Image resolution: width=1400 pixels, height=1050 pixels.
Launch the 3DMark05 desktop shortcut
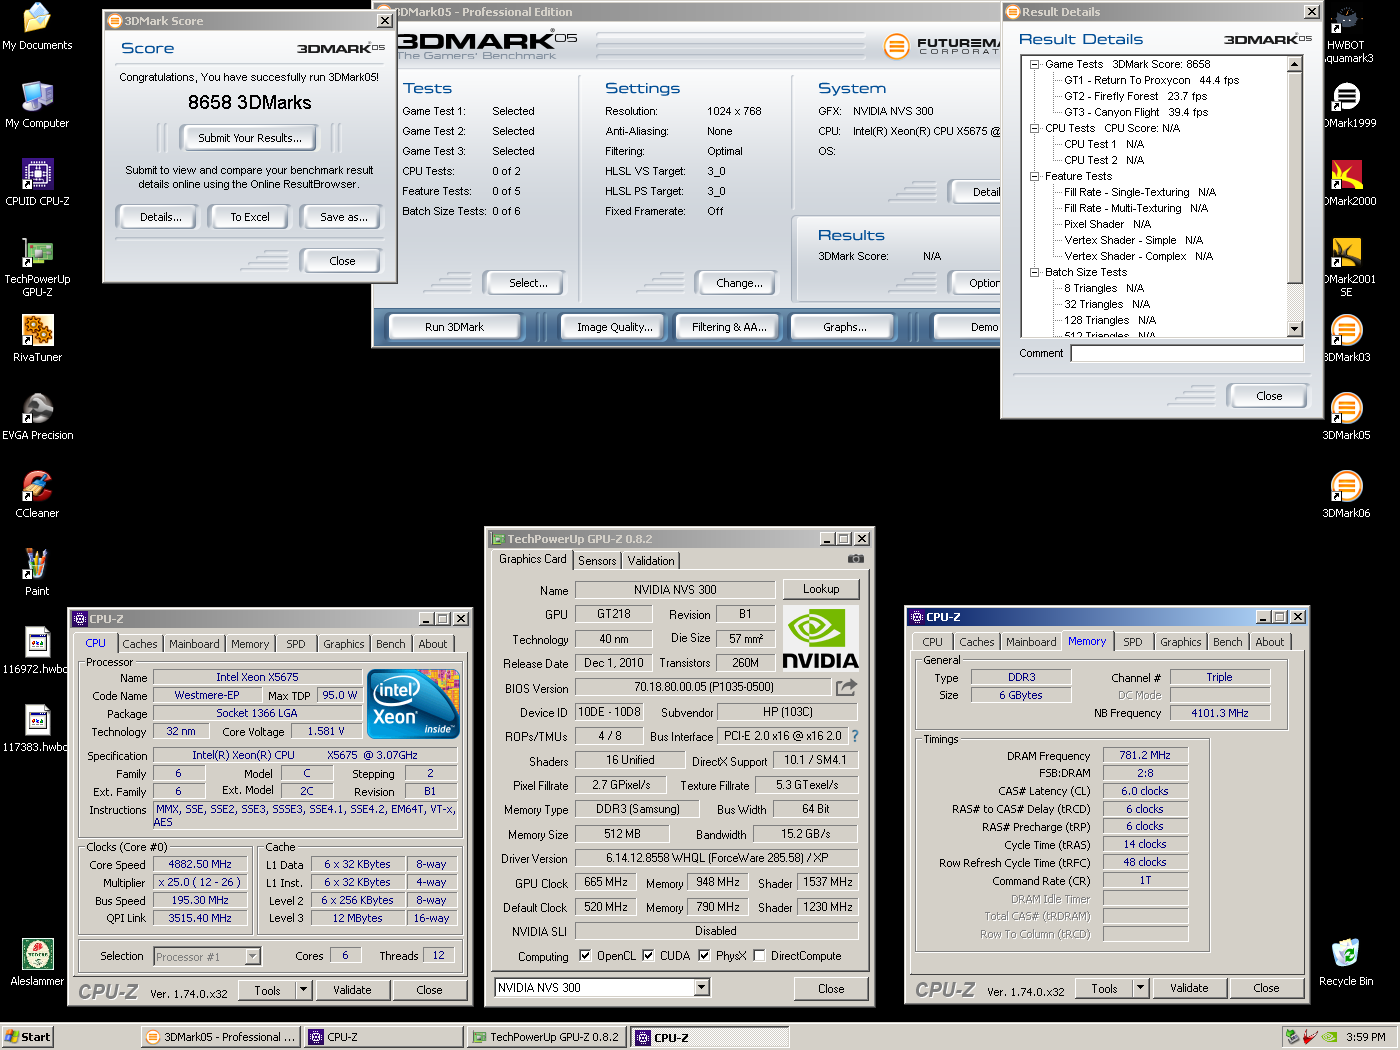click(1346, 417)
